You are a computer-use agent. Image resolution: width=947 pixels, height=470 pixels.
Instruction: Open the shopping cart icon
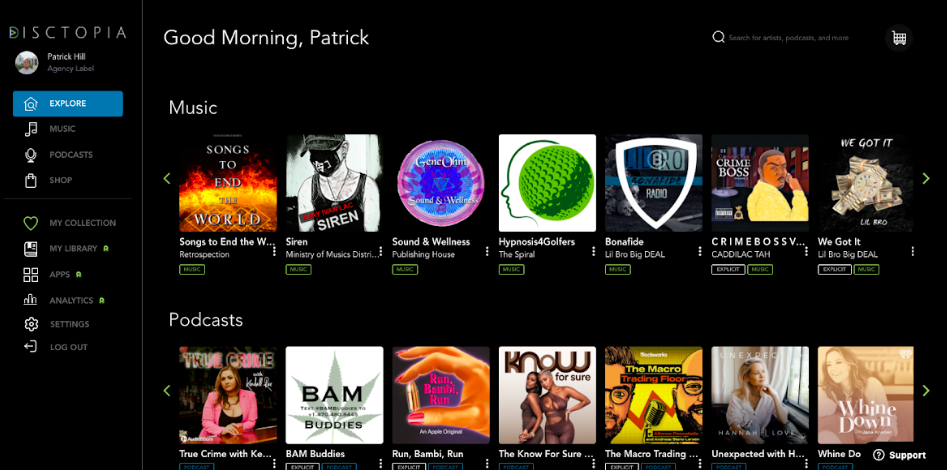point(899,38)
